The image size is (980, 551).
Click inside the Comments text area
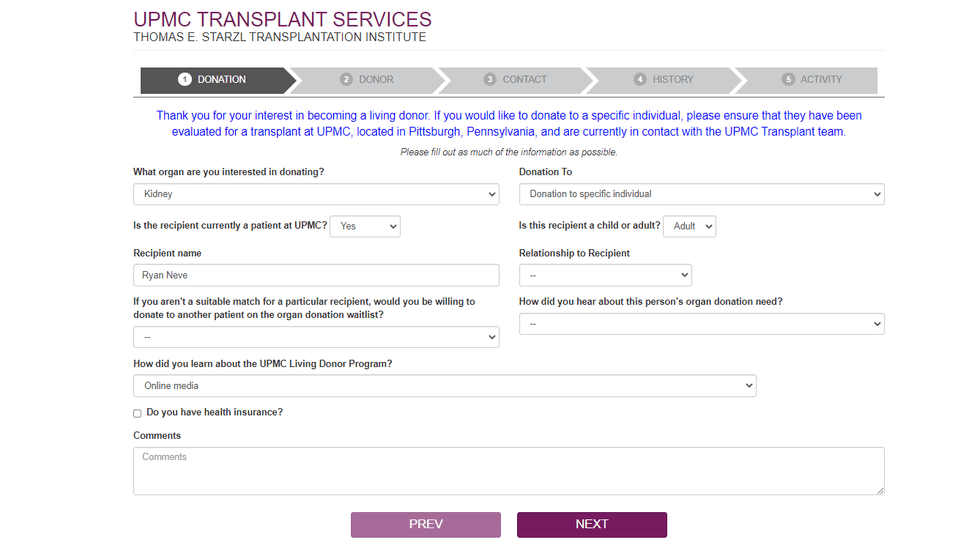508,470
